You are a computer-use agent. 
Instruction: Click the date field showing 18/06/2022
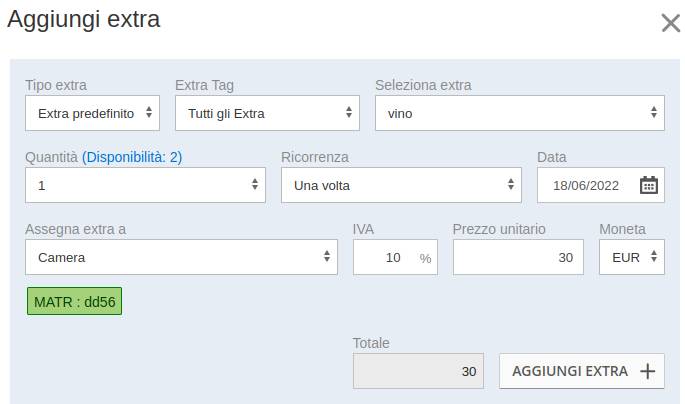point(601,185)
